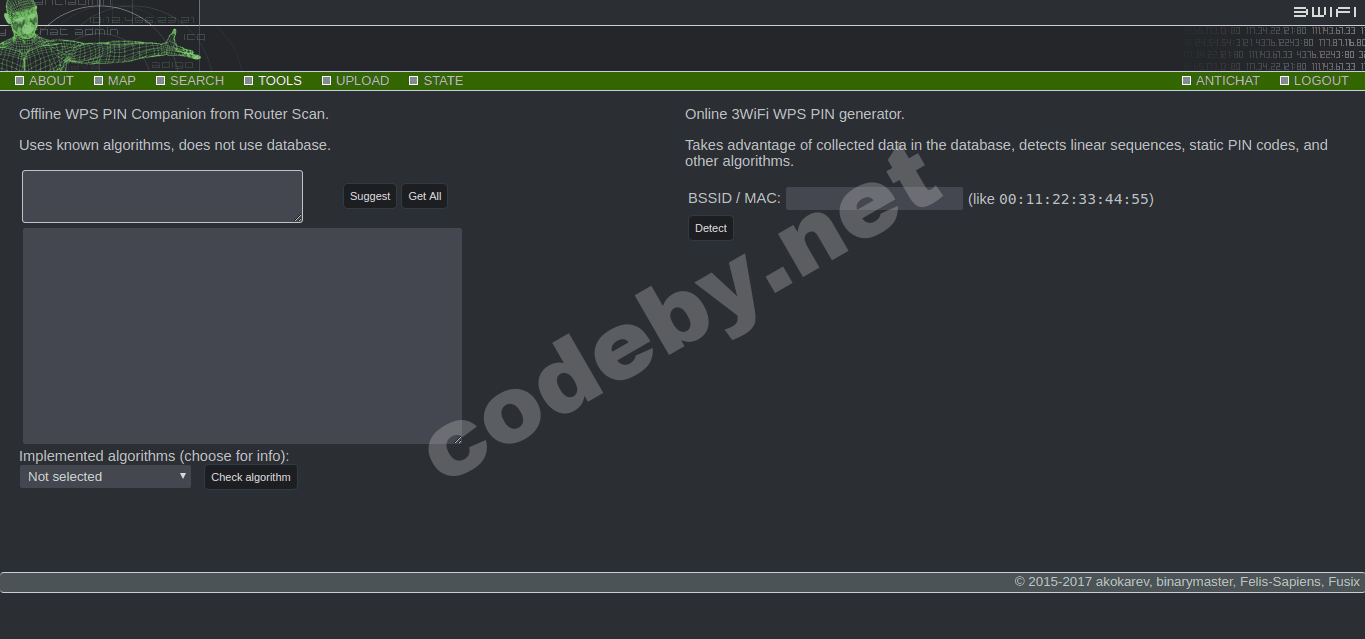Open the Not selected algorithms dropdown
This screenshot has width=1365, height=639.
pyautogui.click(x=105, y=477)
